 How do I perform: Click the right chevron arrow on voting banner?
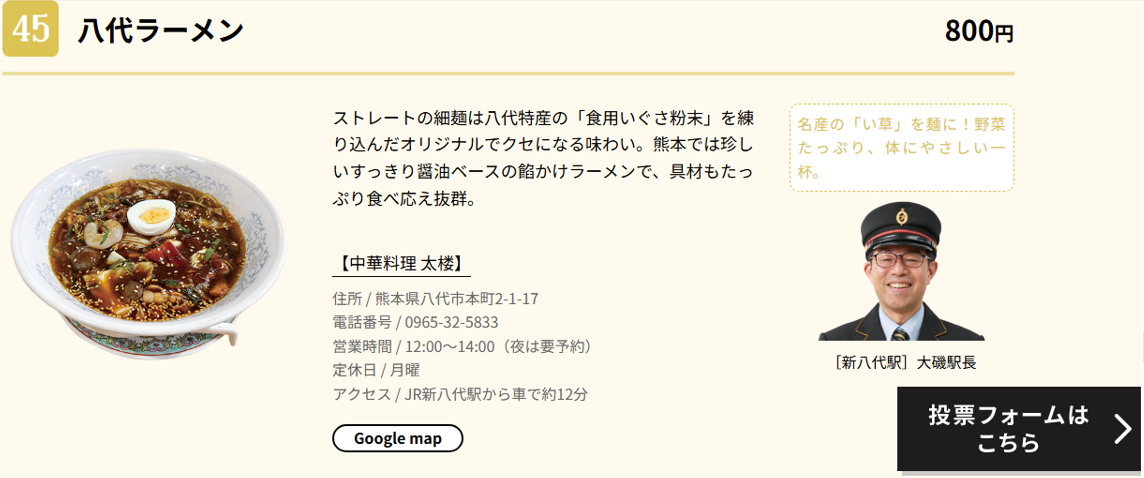coord(1122,429)
